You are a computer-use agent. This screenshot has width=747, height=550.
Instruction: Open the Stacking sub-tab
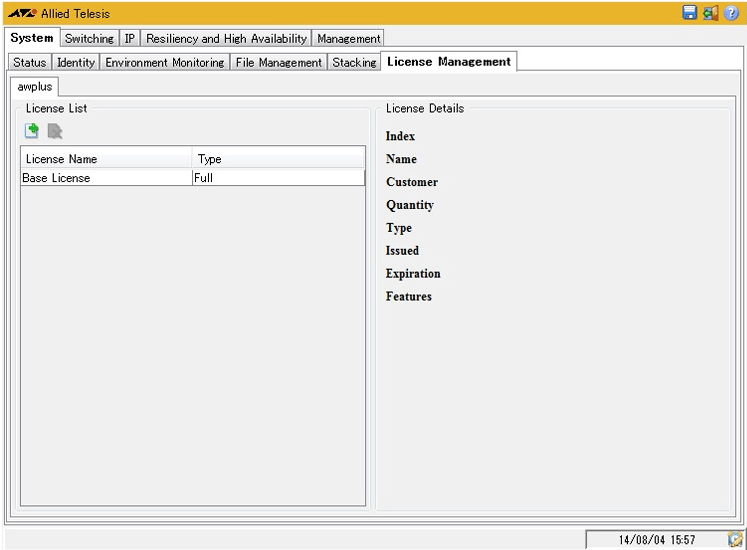tap(354, 62)
